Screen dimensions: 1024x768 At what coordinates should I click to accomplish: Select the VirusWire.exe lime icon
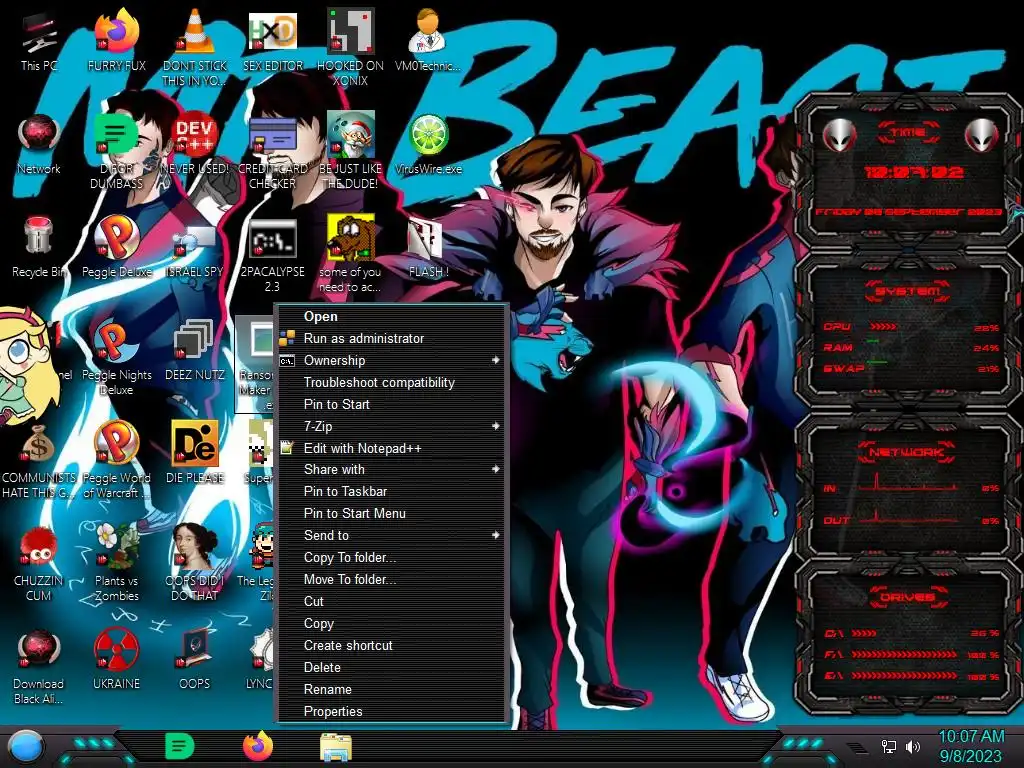428,145
